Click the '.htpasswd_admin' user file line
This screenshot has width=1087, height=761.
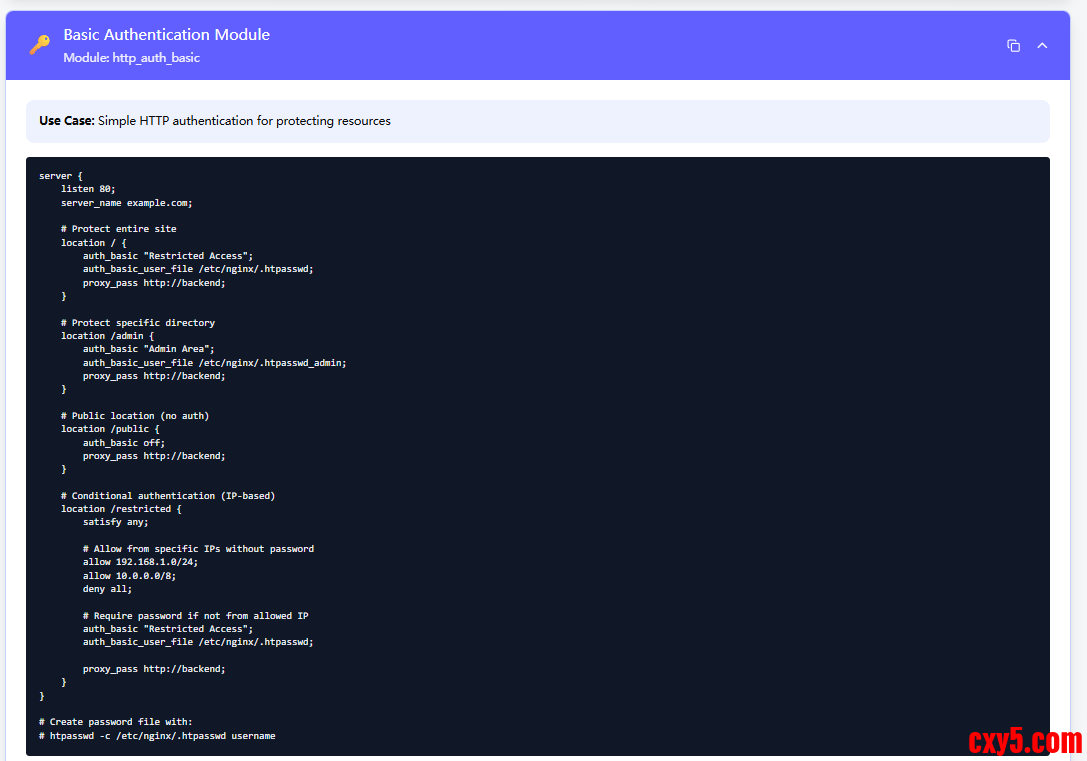(x=214, y=362)
